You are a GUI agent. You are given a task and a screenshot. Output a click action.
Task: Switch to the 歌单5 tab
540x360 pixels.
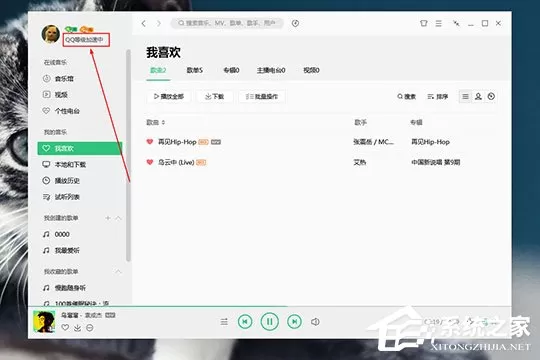click(195, 70)
